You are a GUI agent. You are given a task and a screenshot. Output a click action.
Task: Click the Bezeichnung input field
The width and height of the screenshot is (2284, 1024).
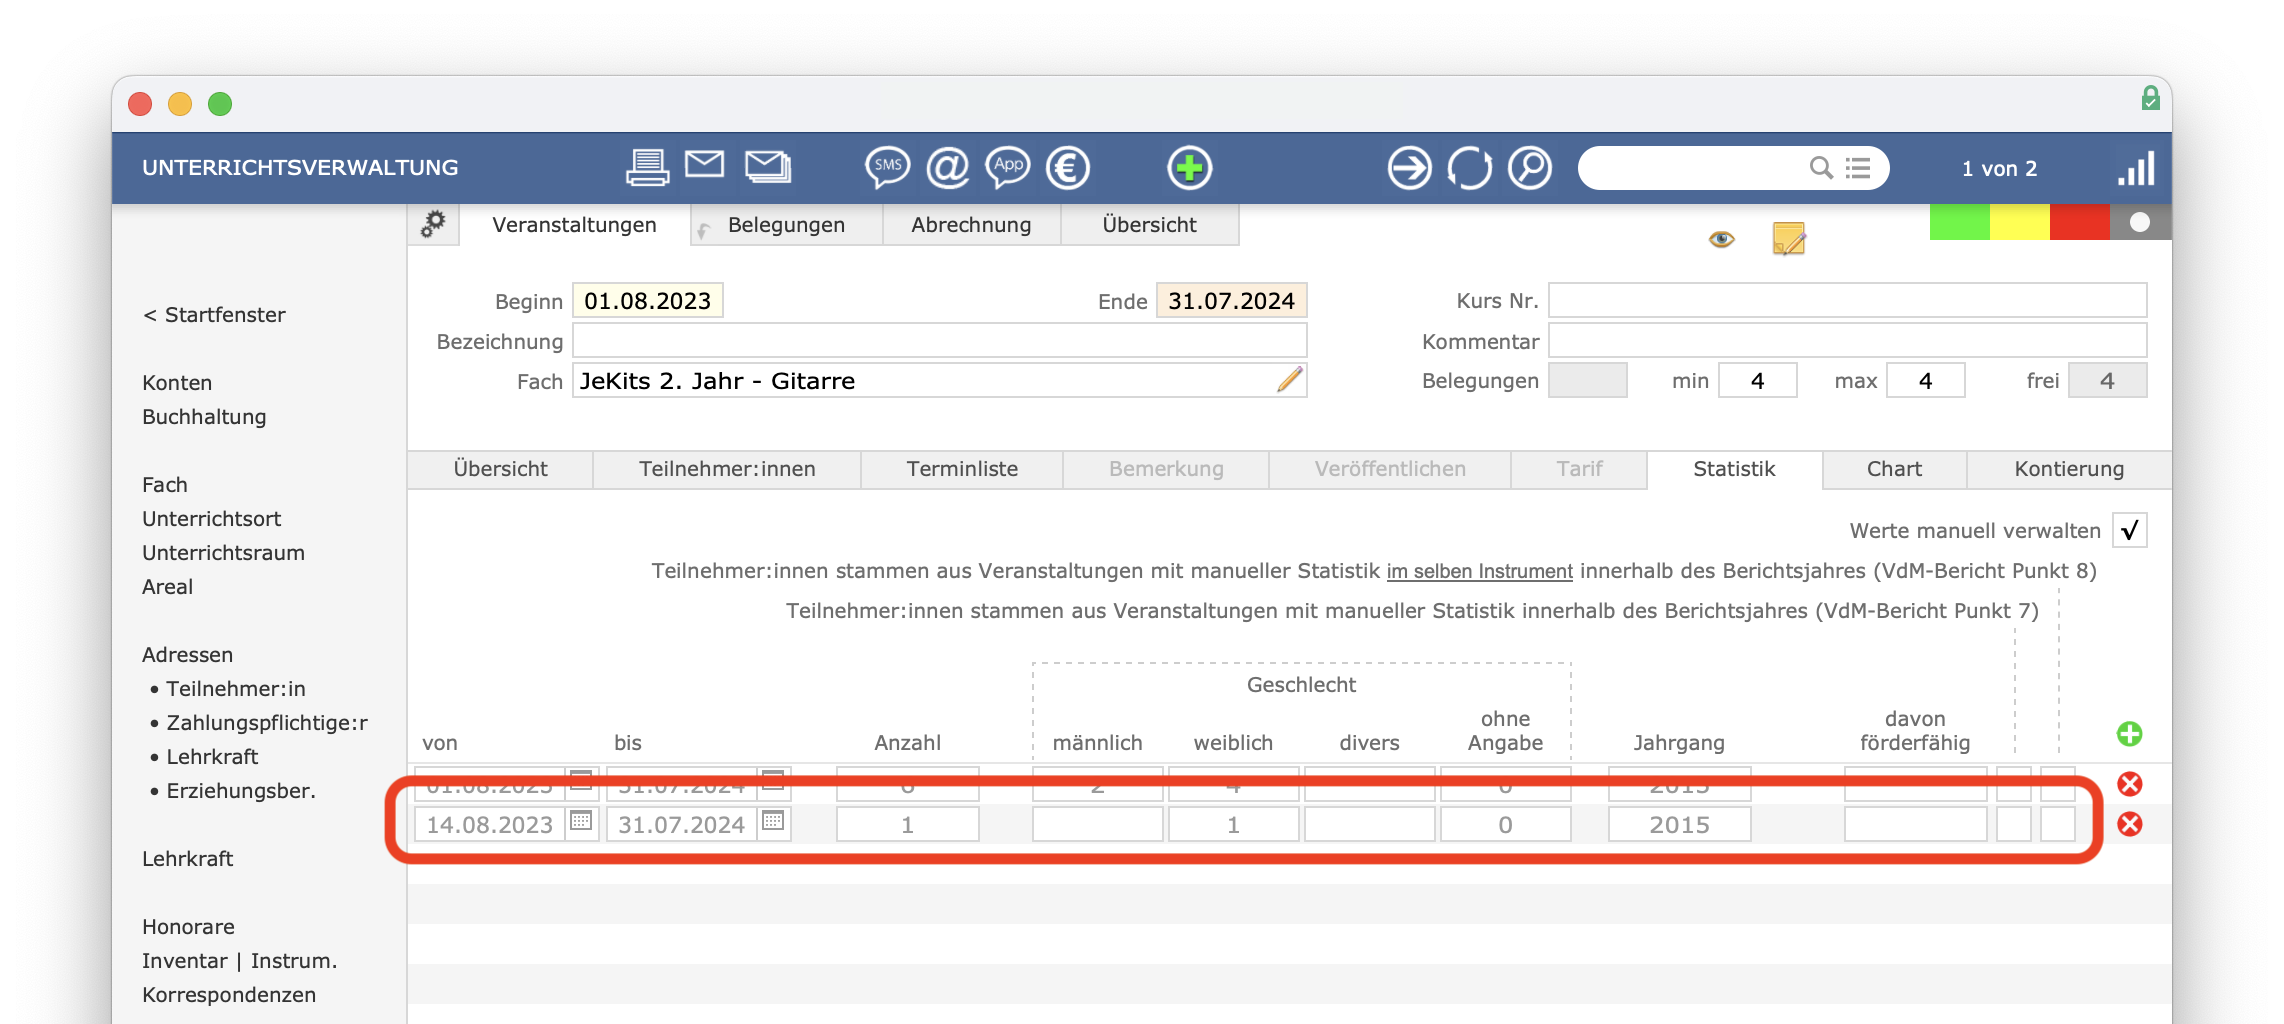coord(939,341)
